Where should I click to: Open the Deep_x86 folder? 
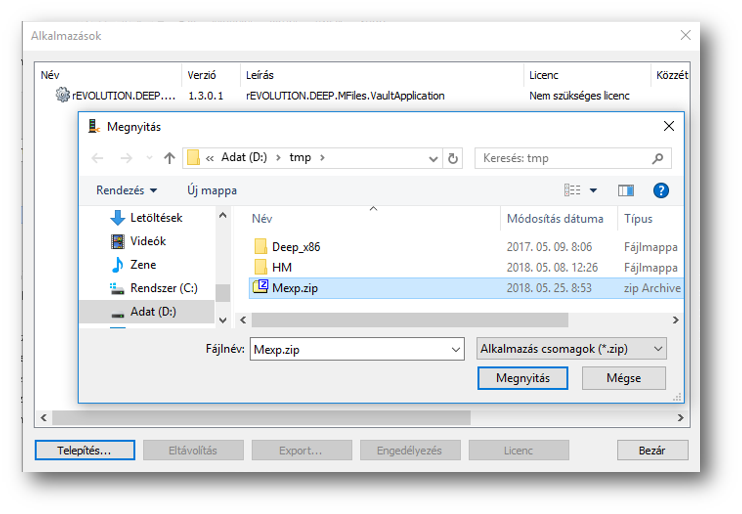point(295,246)
